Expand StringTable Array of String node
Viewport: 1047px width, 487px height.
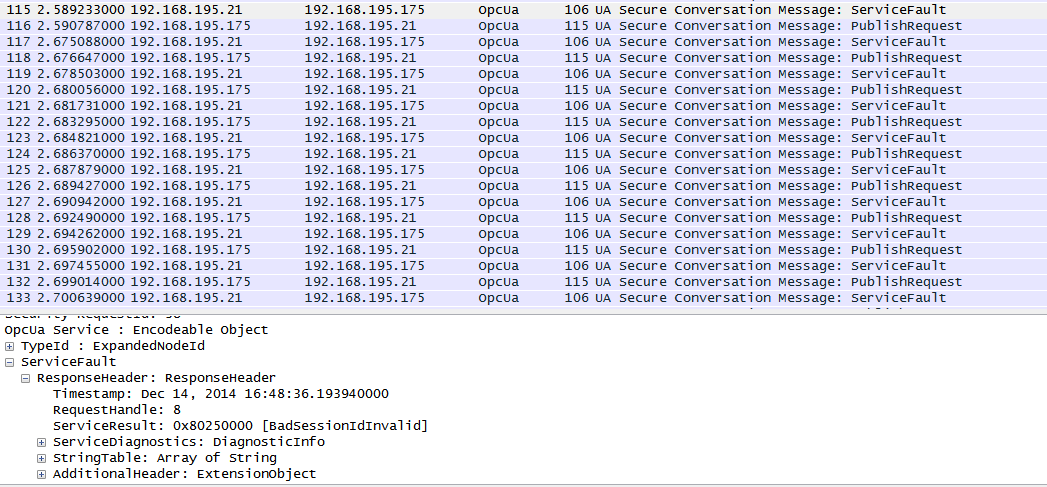(x=42, y=458)
